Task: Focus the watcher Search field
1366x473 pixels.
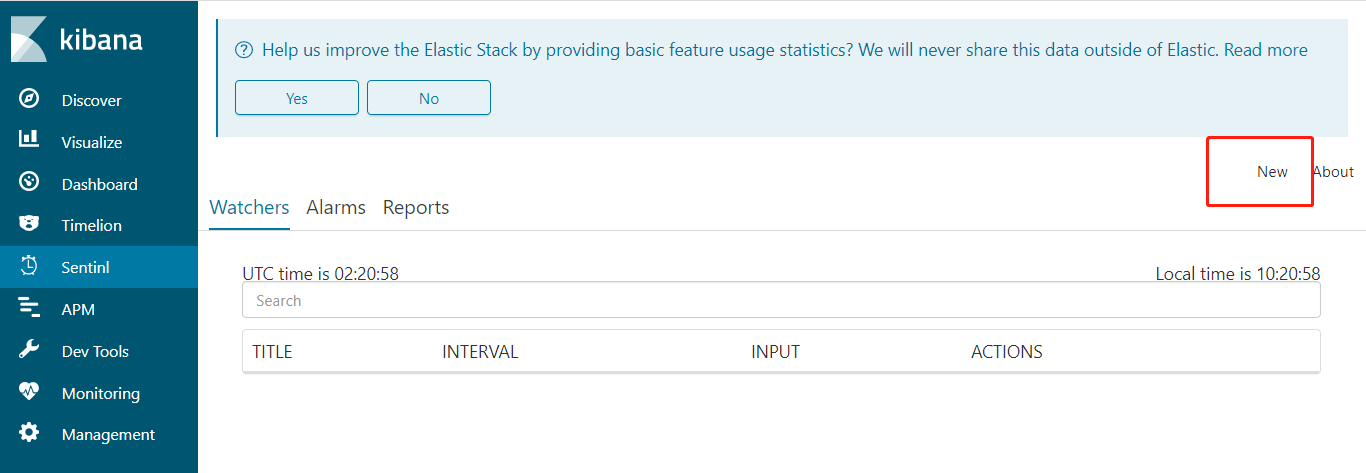Action: [x=780, y=300]
